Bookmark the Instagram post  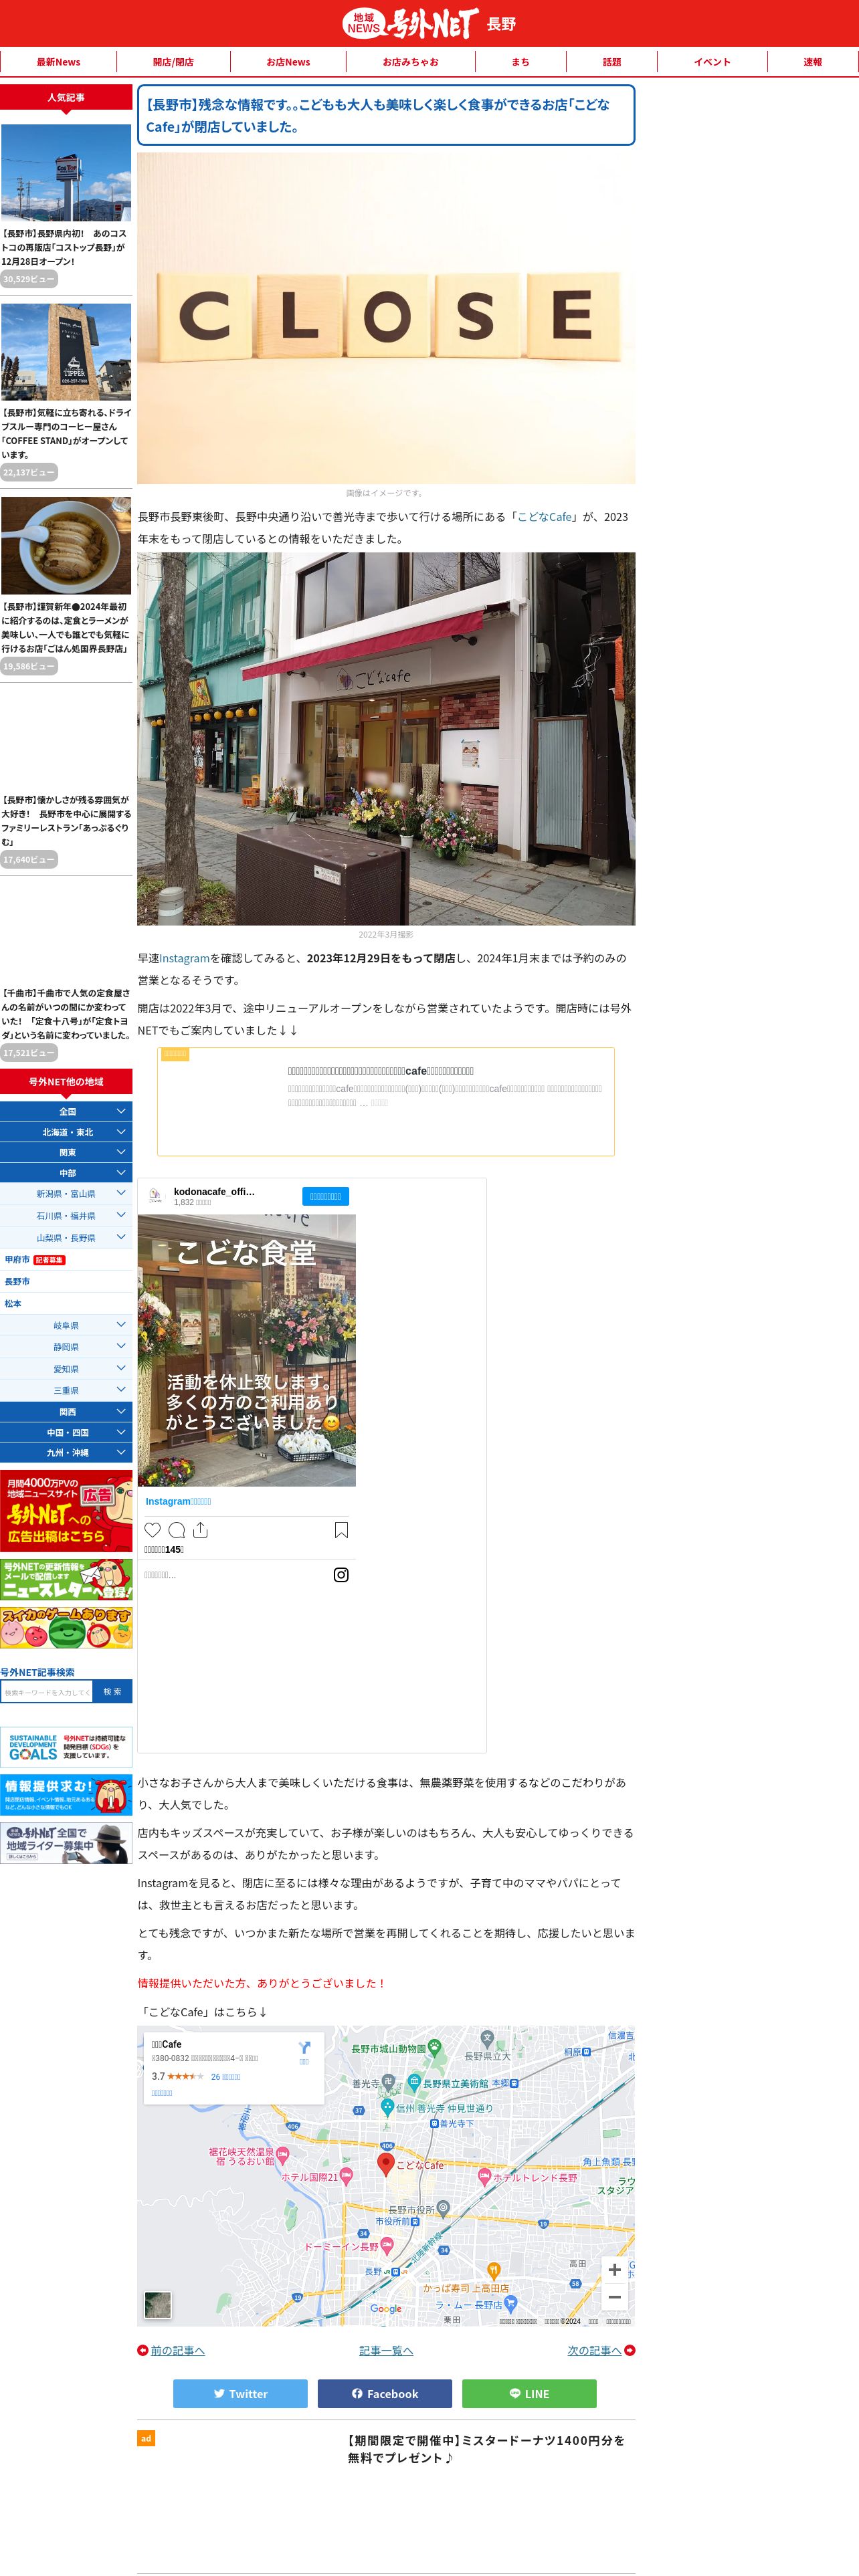341,1529
